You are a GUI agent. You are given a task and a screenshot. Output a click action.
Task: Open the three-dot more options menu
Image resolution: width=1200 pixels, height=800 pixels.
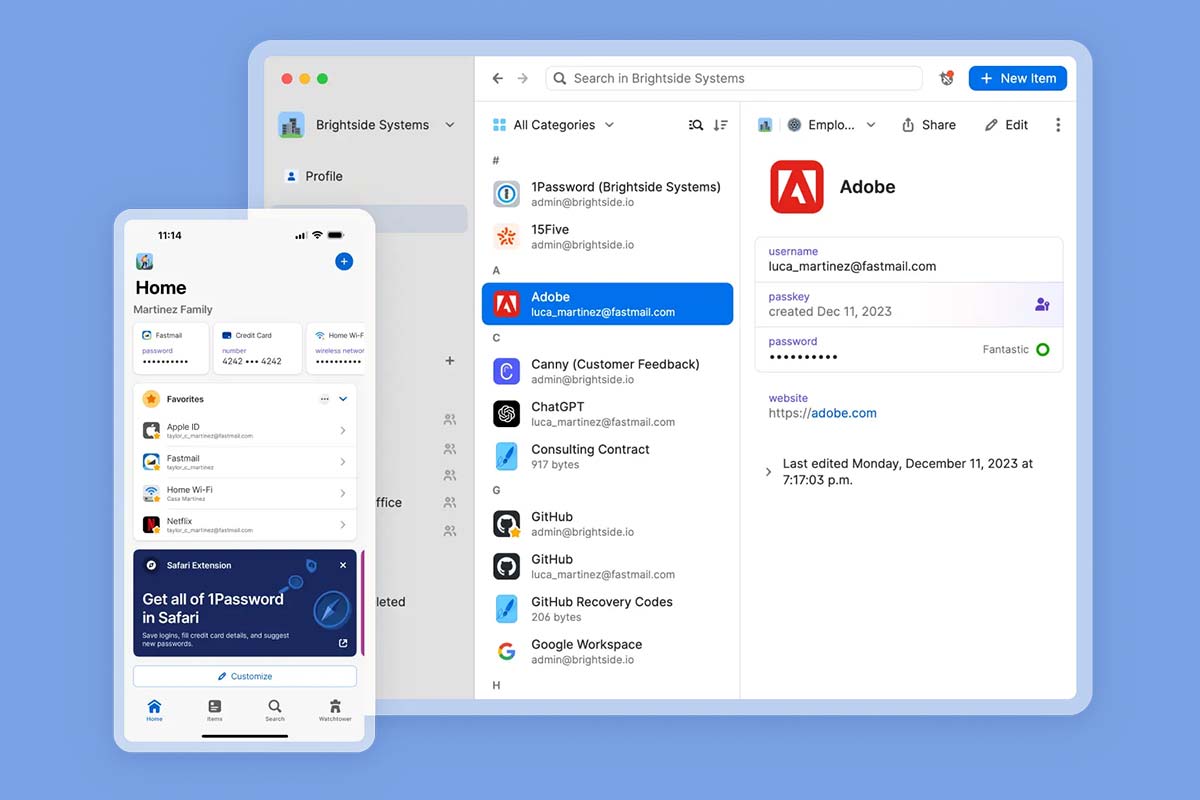pos(1058,125)
